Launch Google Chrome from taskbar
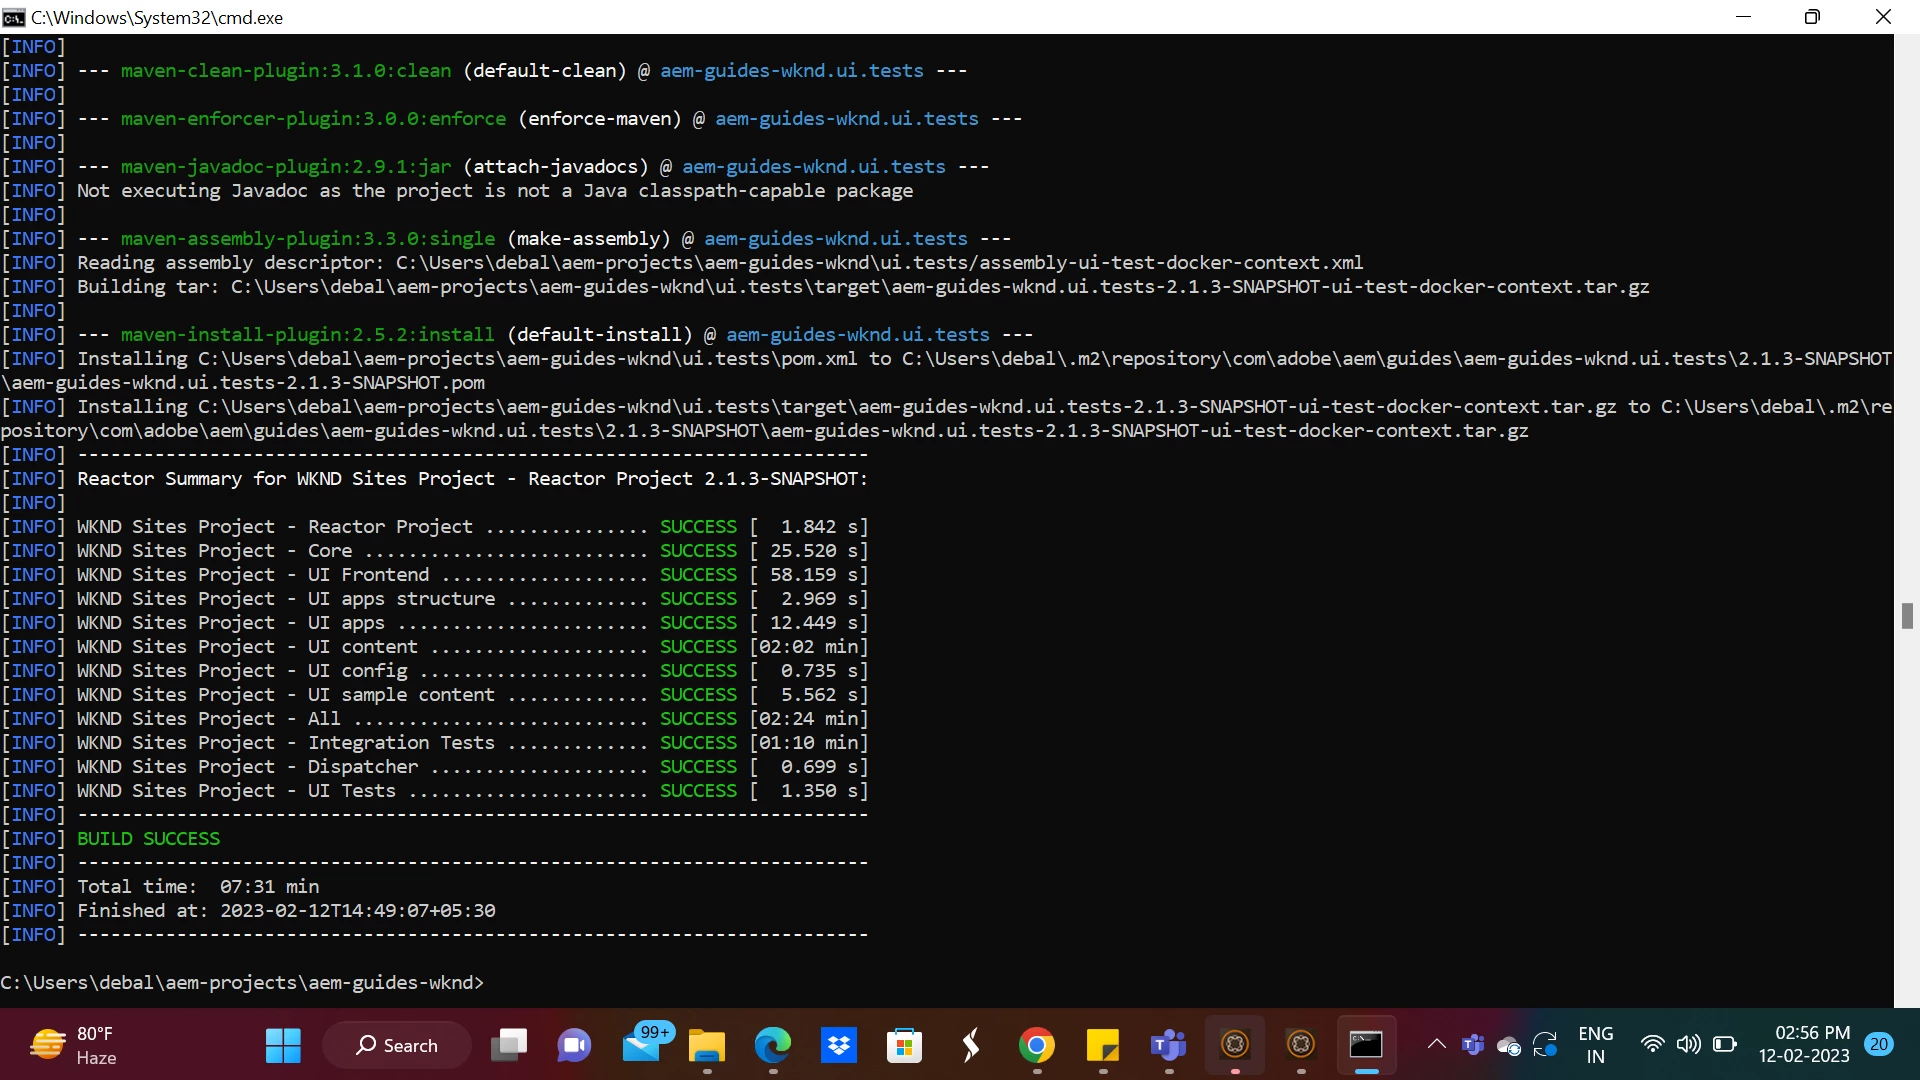1920x1080 pixels. click(1037, 1045)
